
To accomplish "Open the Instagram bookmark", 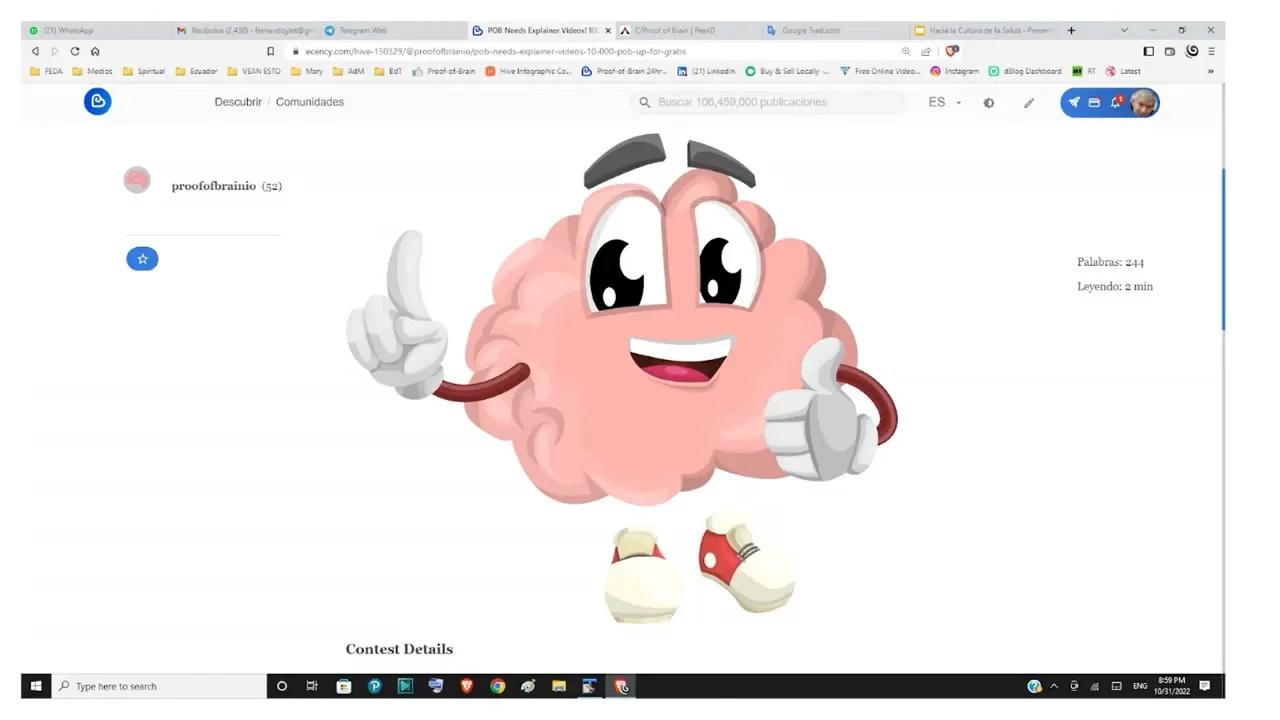I will click(954, 71).
